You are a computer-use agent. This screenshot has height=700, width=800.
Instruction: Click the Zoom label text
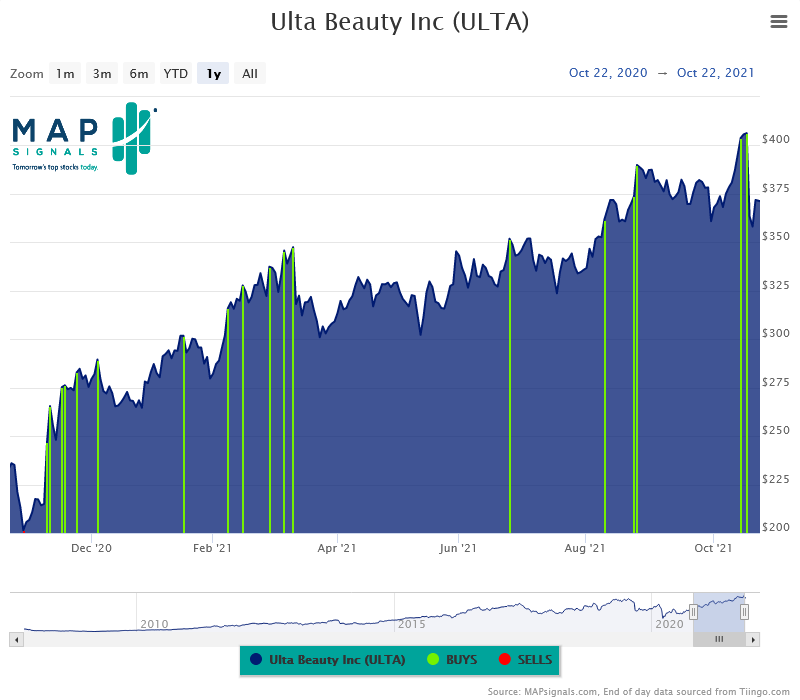27,74
